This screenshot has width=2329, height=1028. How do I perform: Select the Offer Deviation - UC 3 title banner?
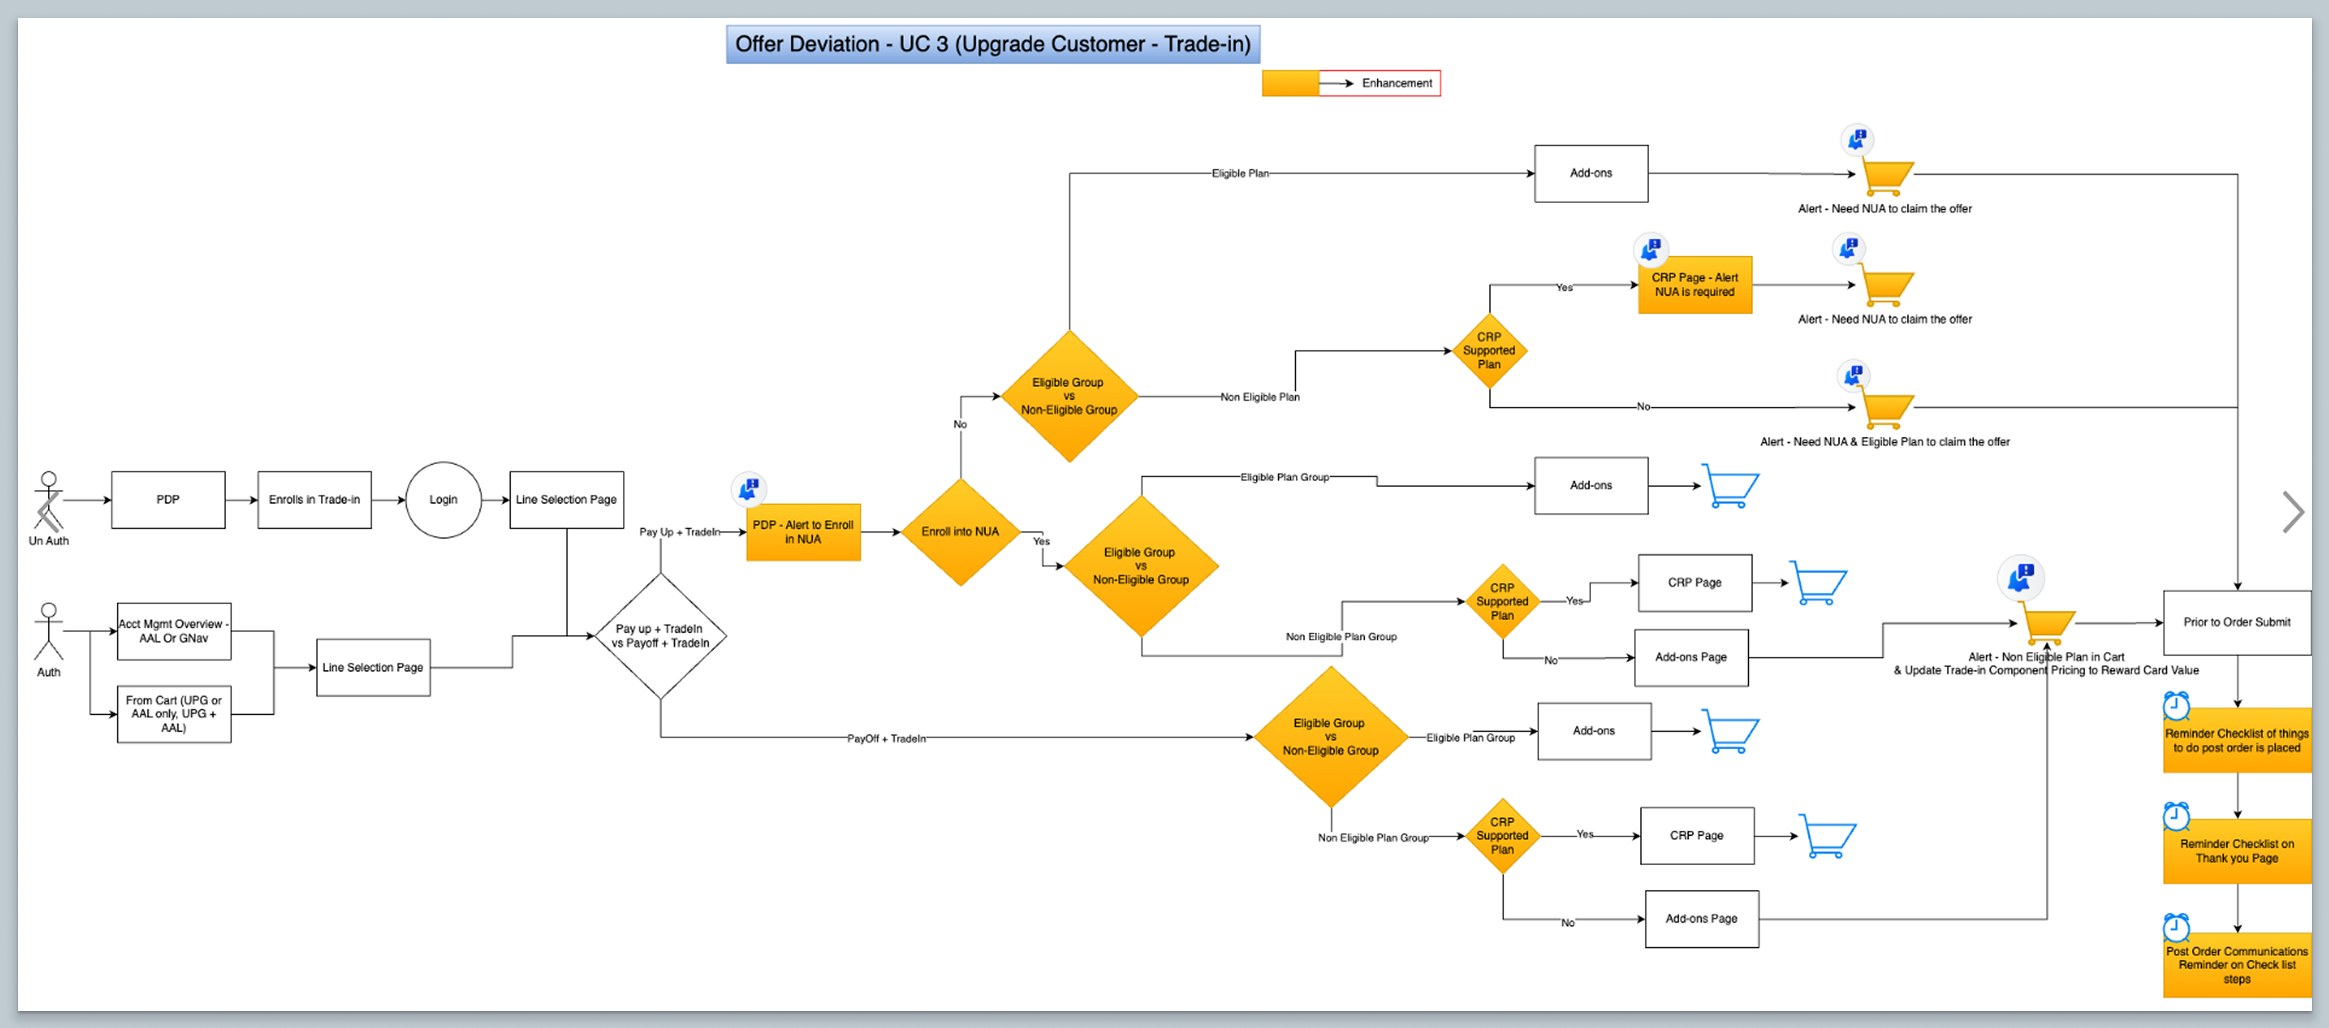[993, 44]
